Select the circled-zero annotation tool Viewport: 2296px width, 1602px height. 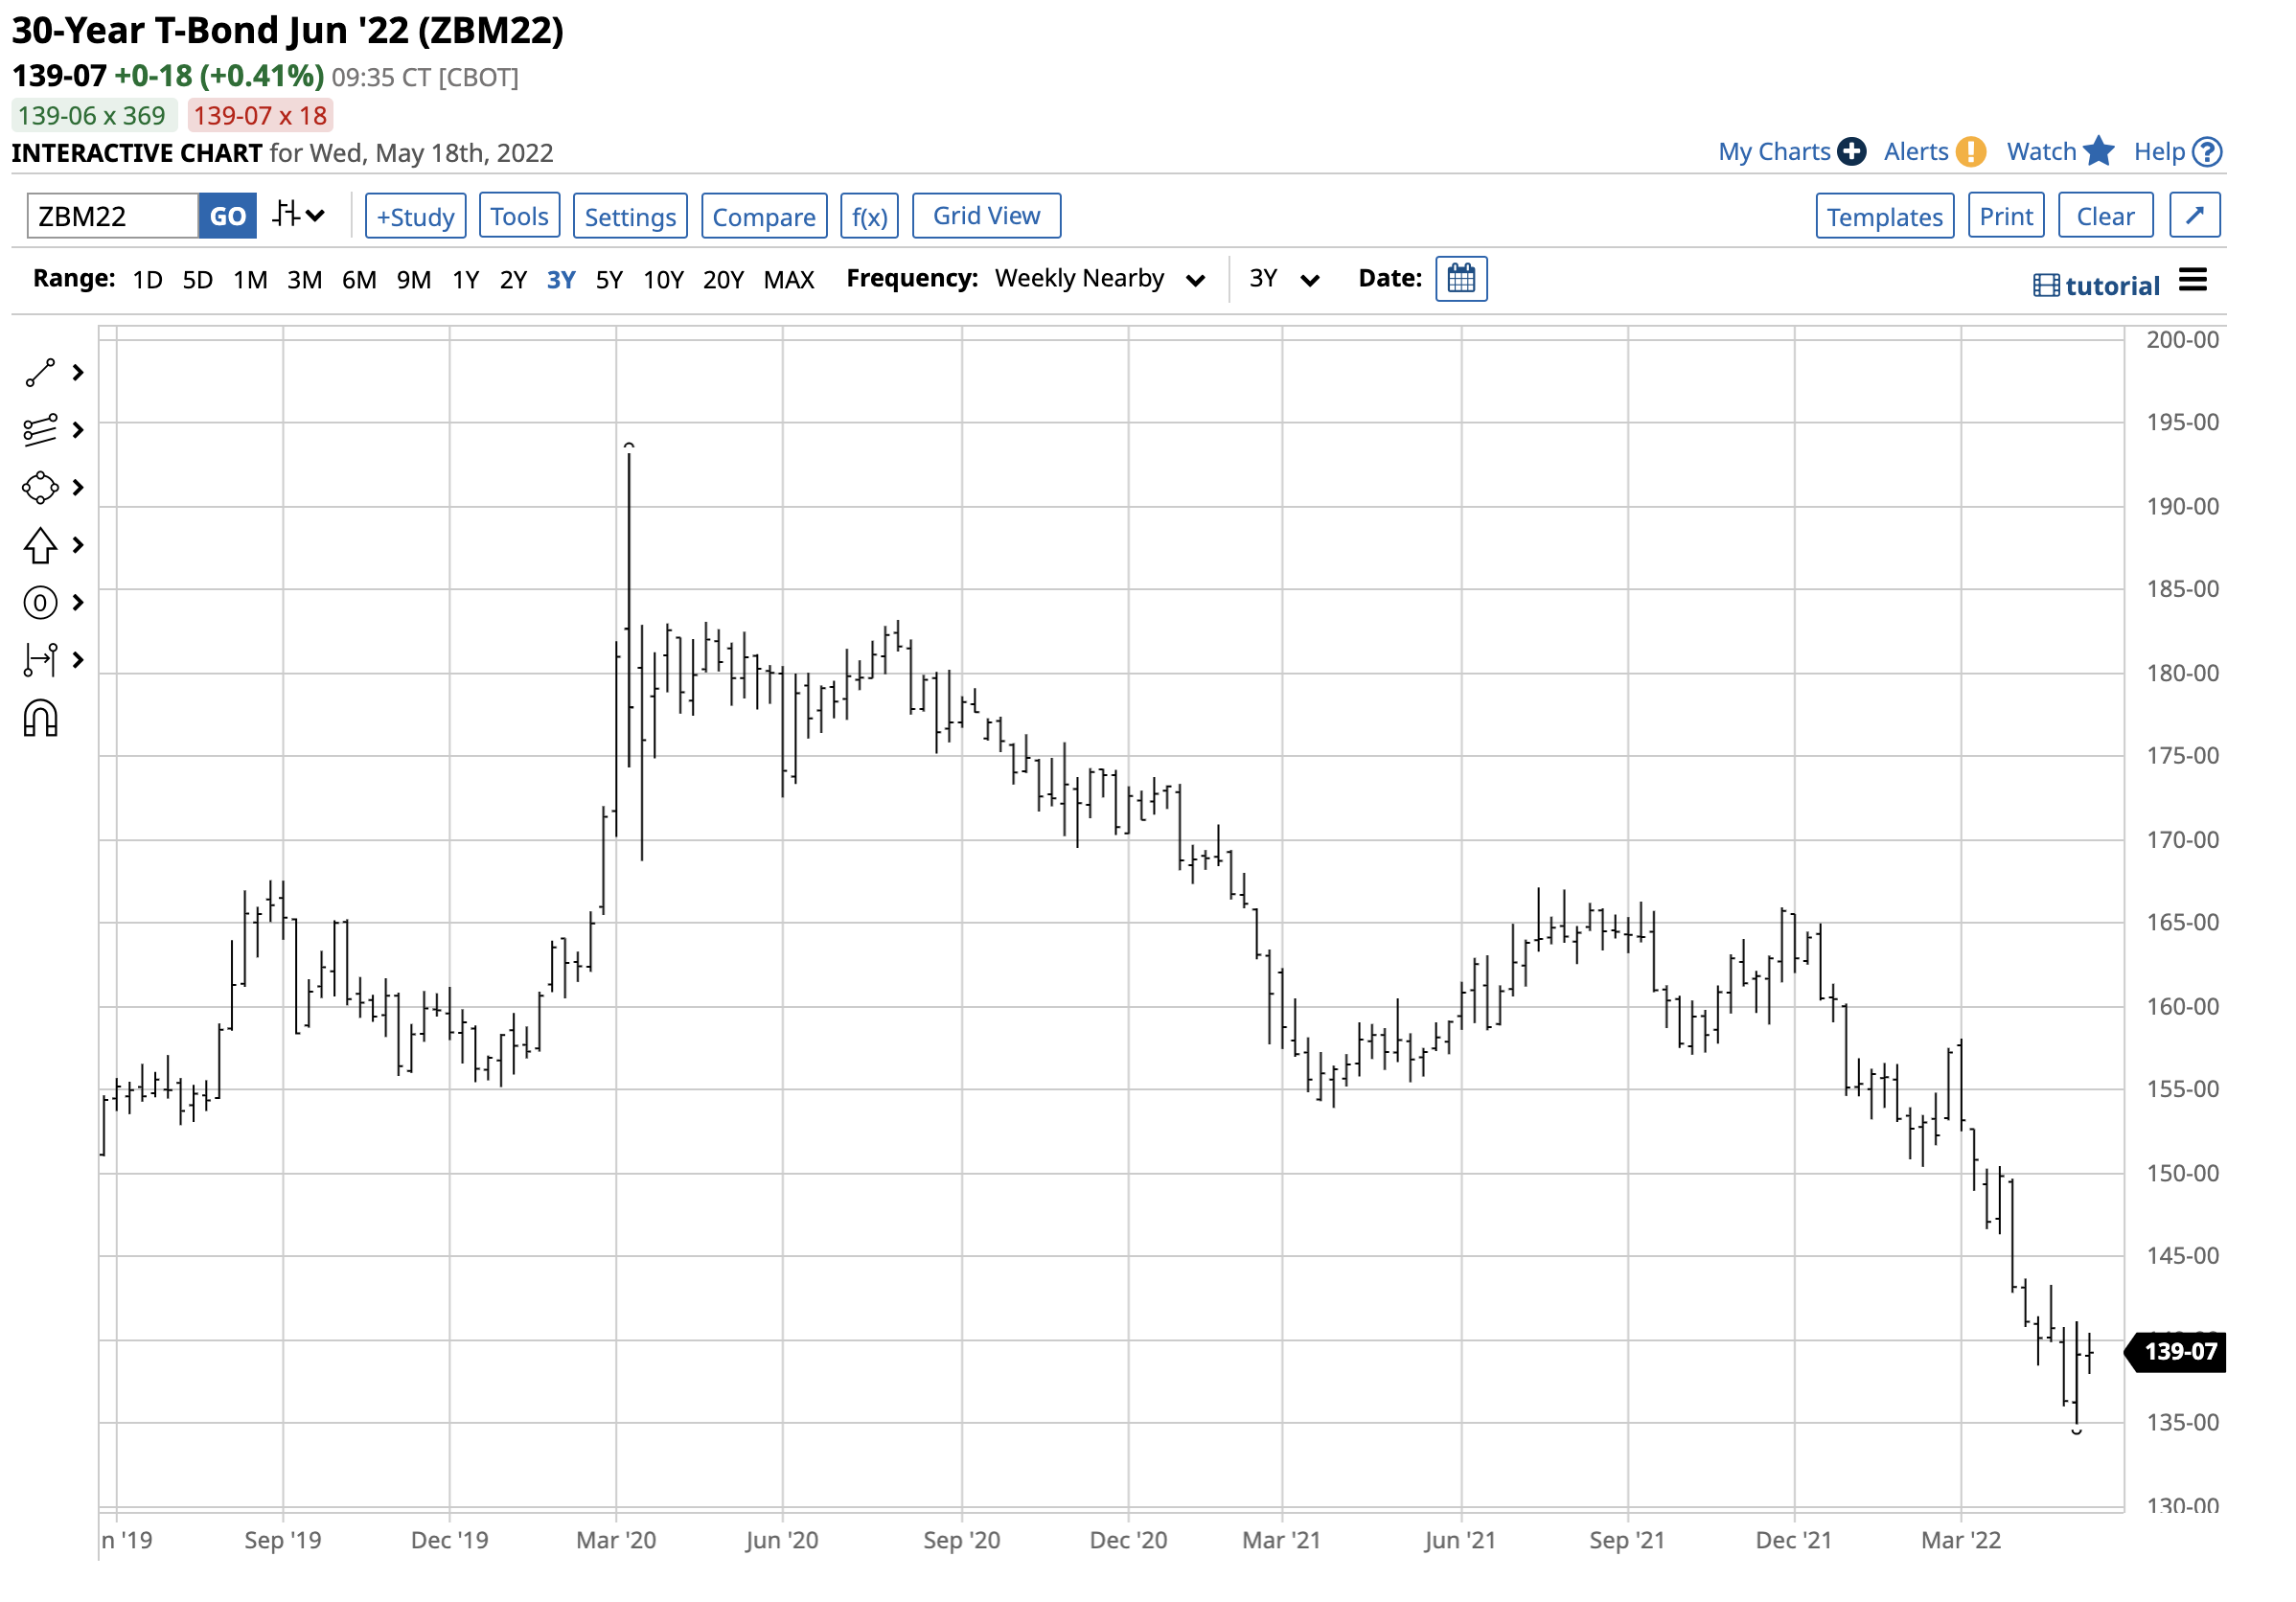(40, 603)
